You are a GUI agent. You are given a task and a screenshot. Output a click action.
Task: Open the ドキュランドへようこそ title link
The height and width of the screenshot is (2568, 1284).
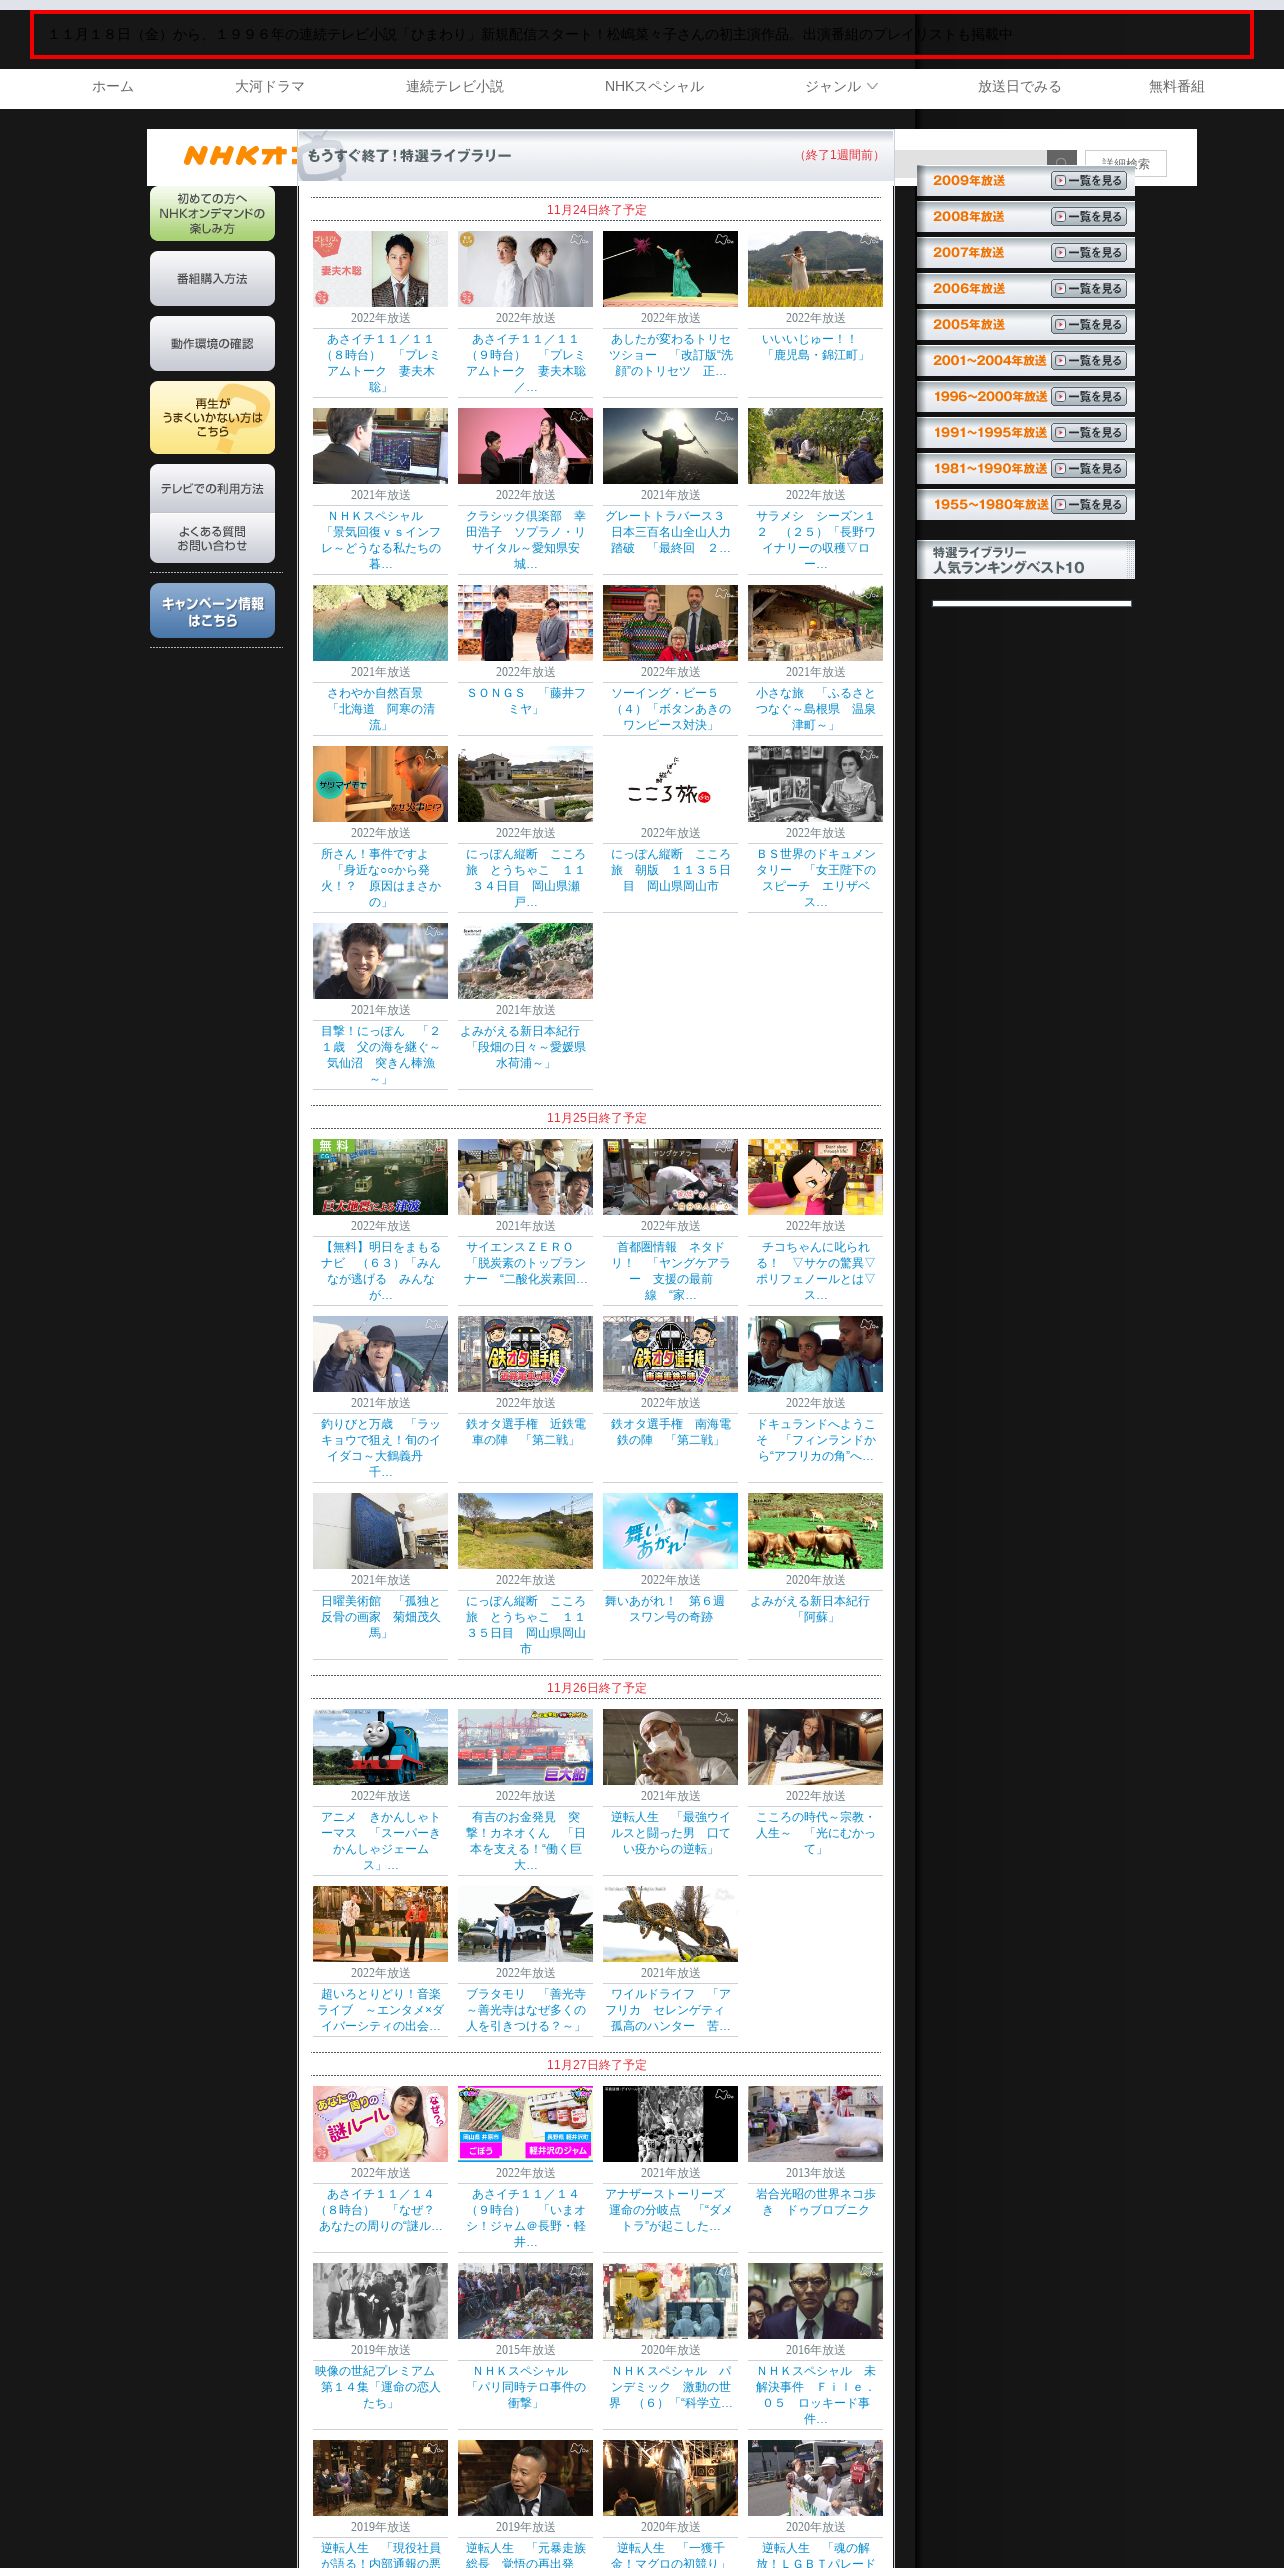(815, 1441)
